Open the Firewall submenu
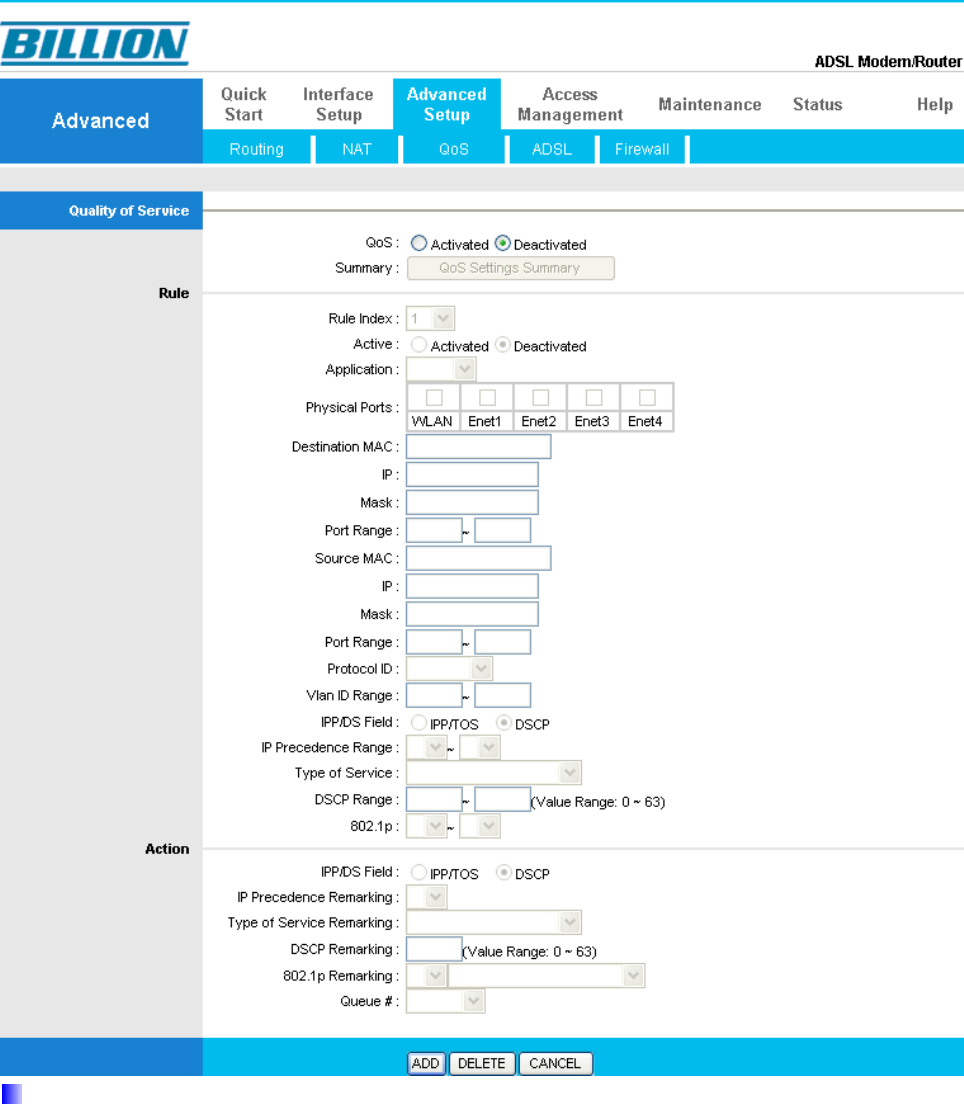Screen dimensions: 964x1104 (641, 149)
